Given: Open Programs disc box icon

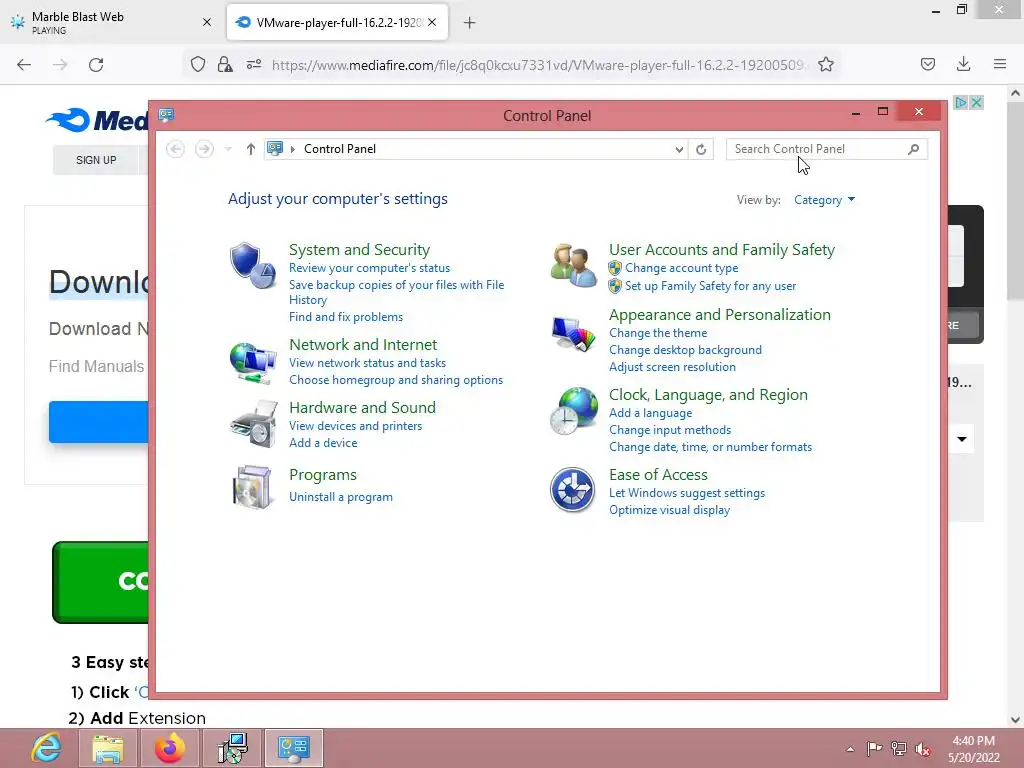Looking at the screenshot, I should tap(252, 487).
